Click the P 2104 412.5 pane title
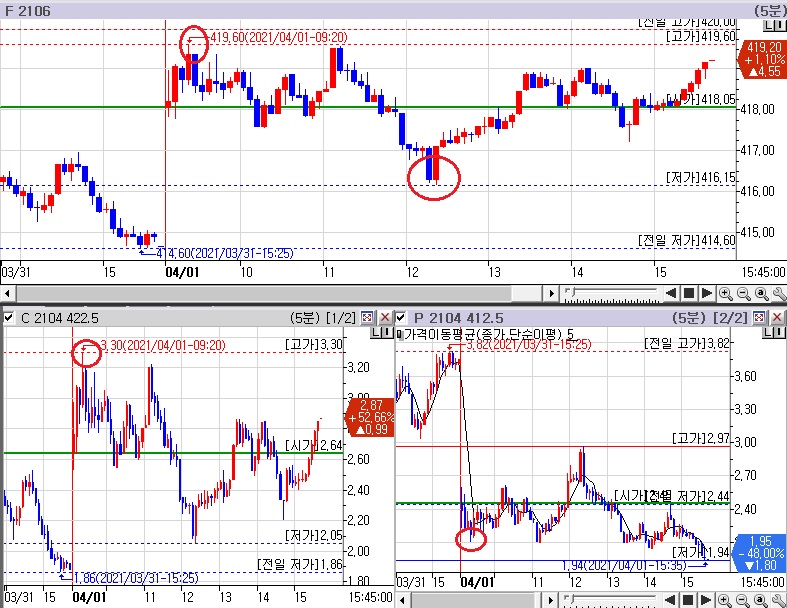Viewport: 787px width, 608px height. (x=459, y=318)
